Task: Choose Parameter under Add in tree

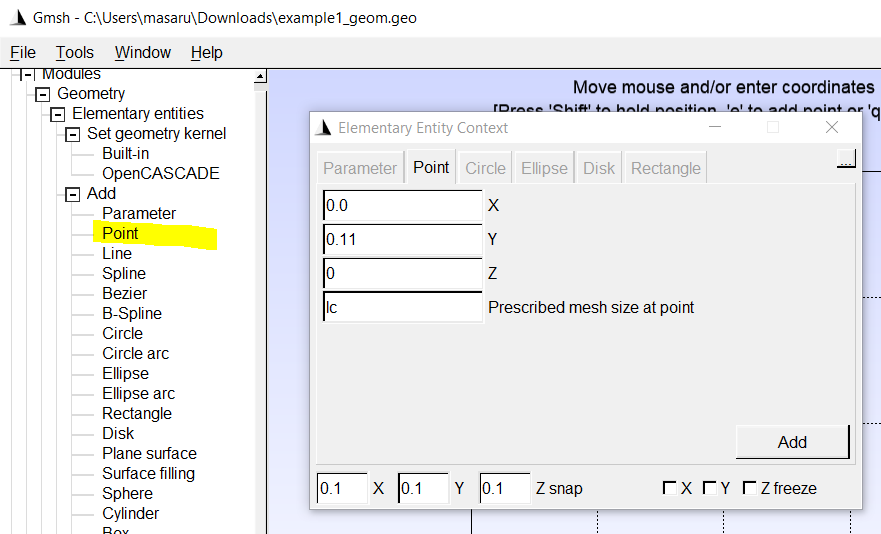Action: click(139, 213)
